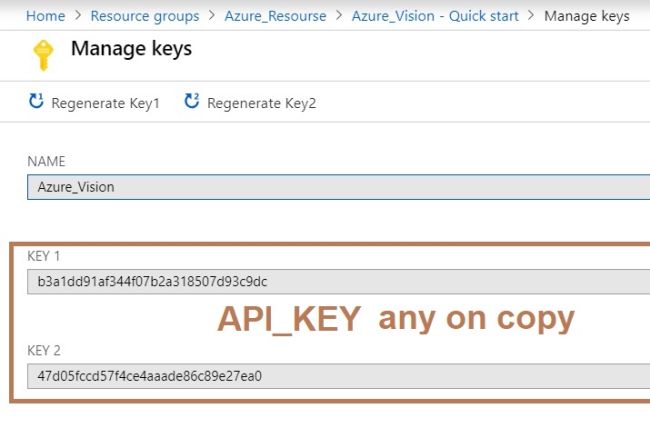The height and width of the screenshot is (438, 650).
Task: Go to Home breadcrumb link
Action: (x=46, y=16)
